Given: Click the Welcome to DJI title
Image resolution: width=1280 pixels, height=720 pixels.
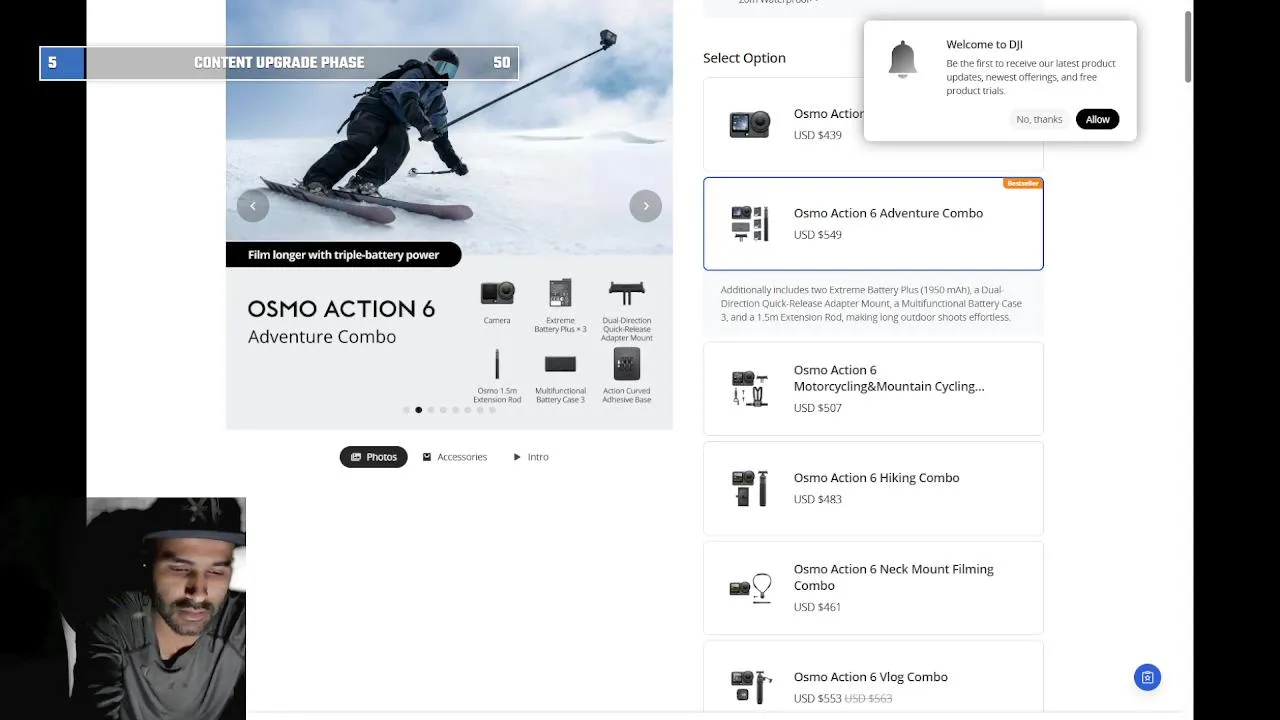Looking at the screenshot, I should pyautogui.click(x=984, y=44).
